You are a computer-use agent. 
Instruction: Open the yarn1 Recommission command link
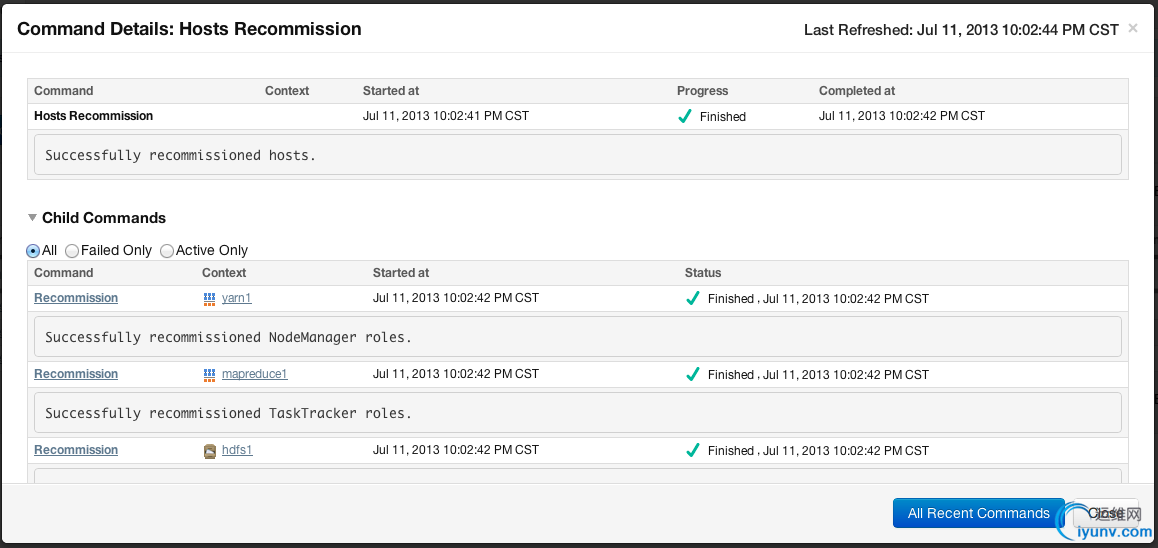tap(76, 298)
